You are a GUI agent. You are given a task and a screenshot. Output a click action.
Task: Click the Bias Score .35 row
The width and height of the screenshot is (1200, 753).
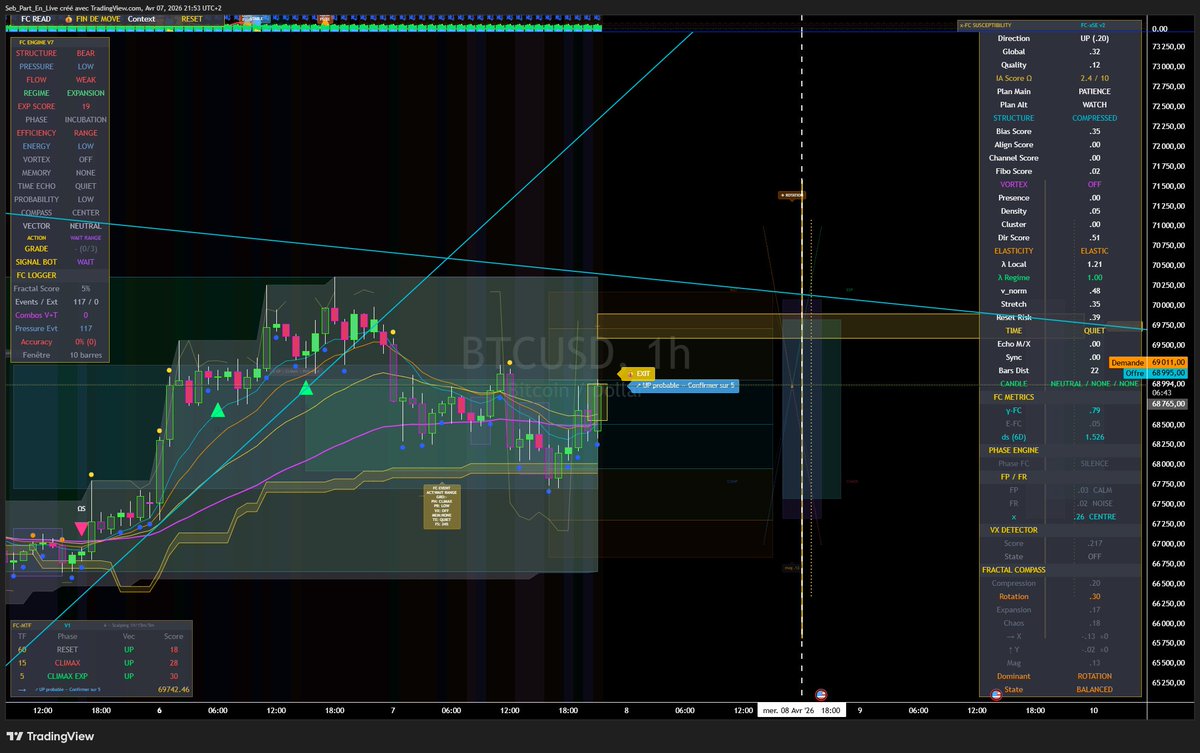[1060, 131]
